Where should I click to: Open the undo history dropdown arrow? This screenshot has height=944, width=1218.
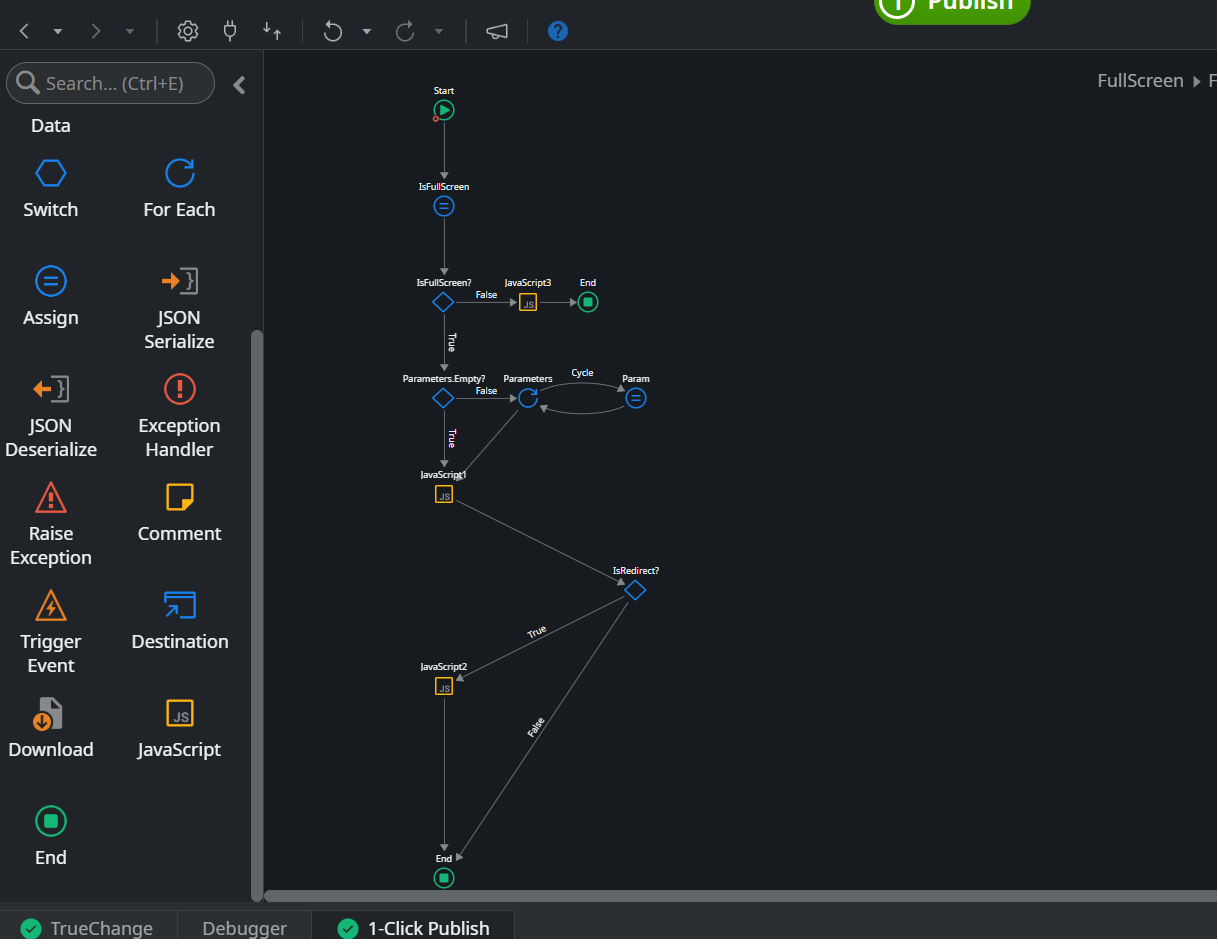tap(366, 31)
